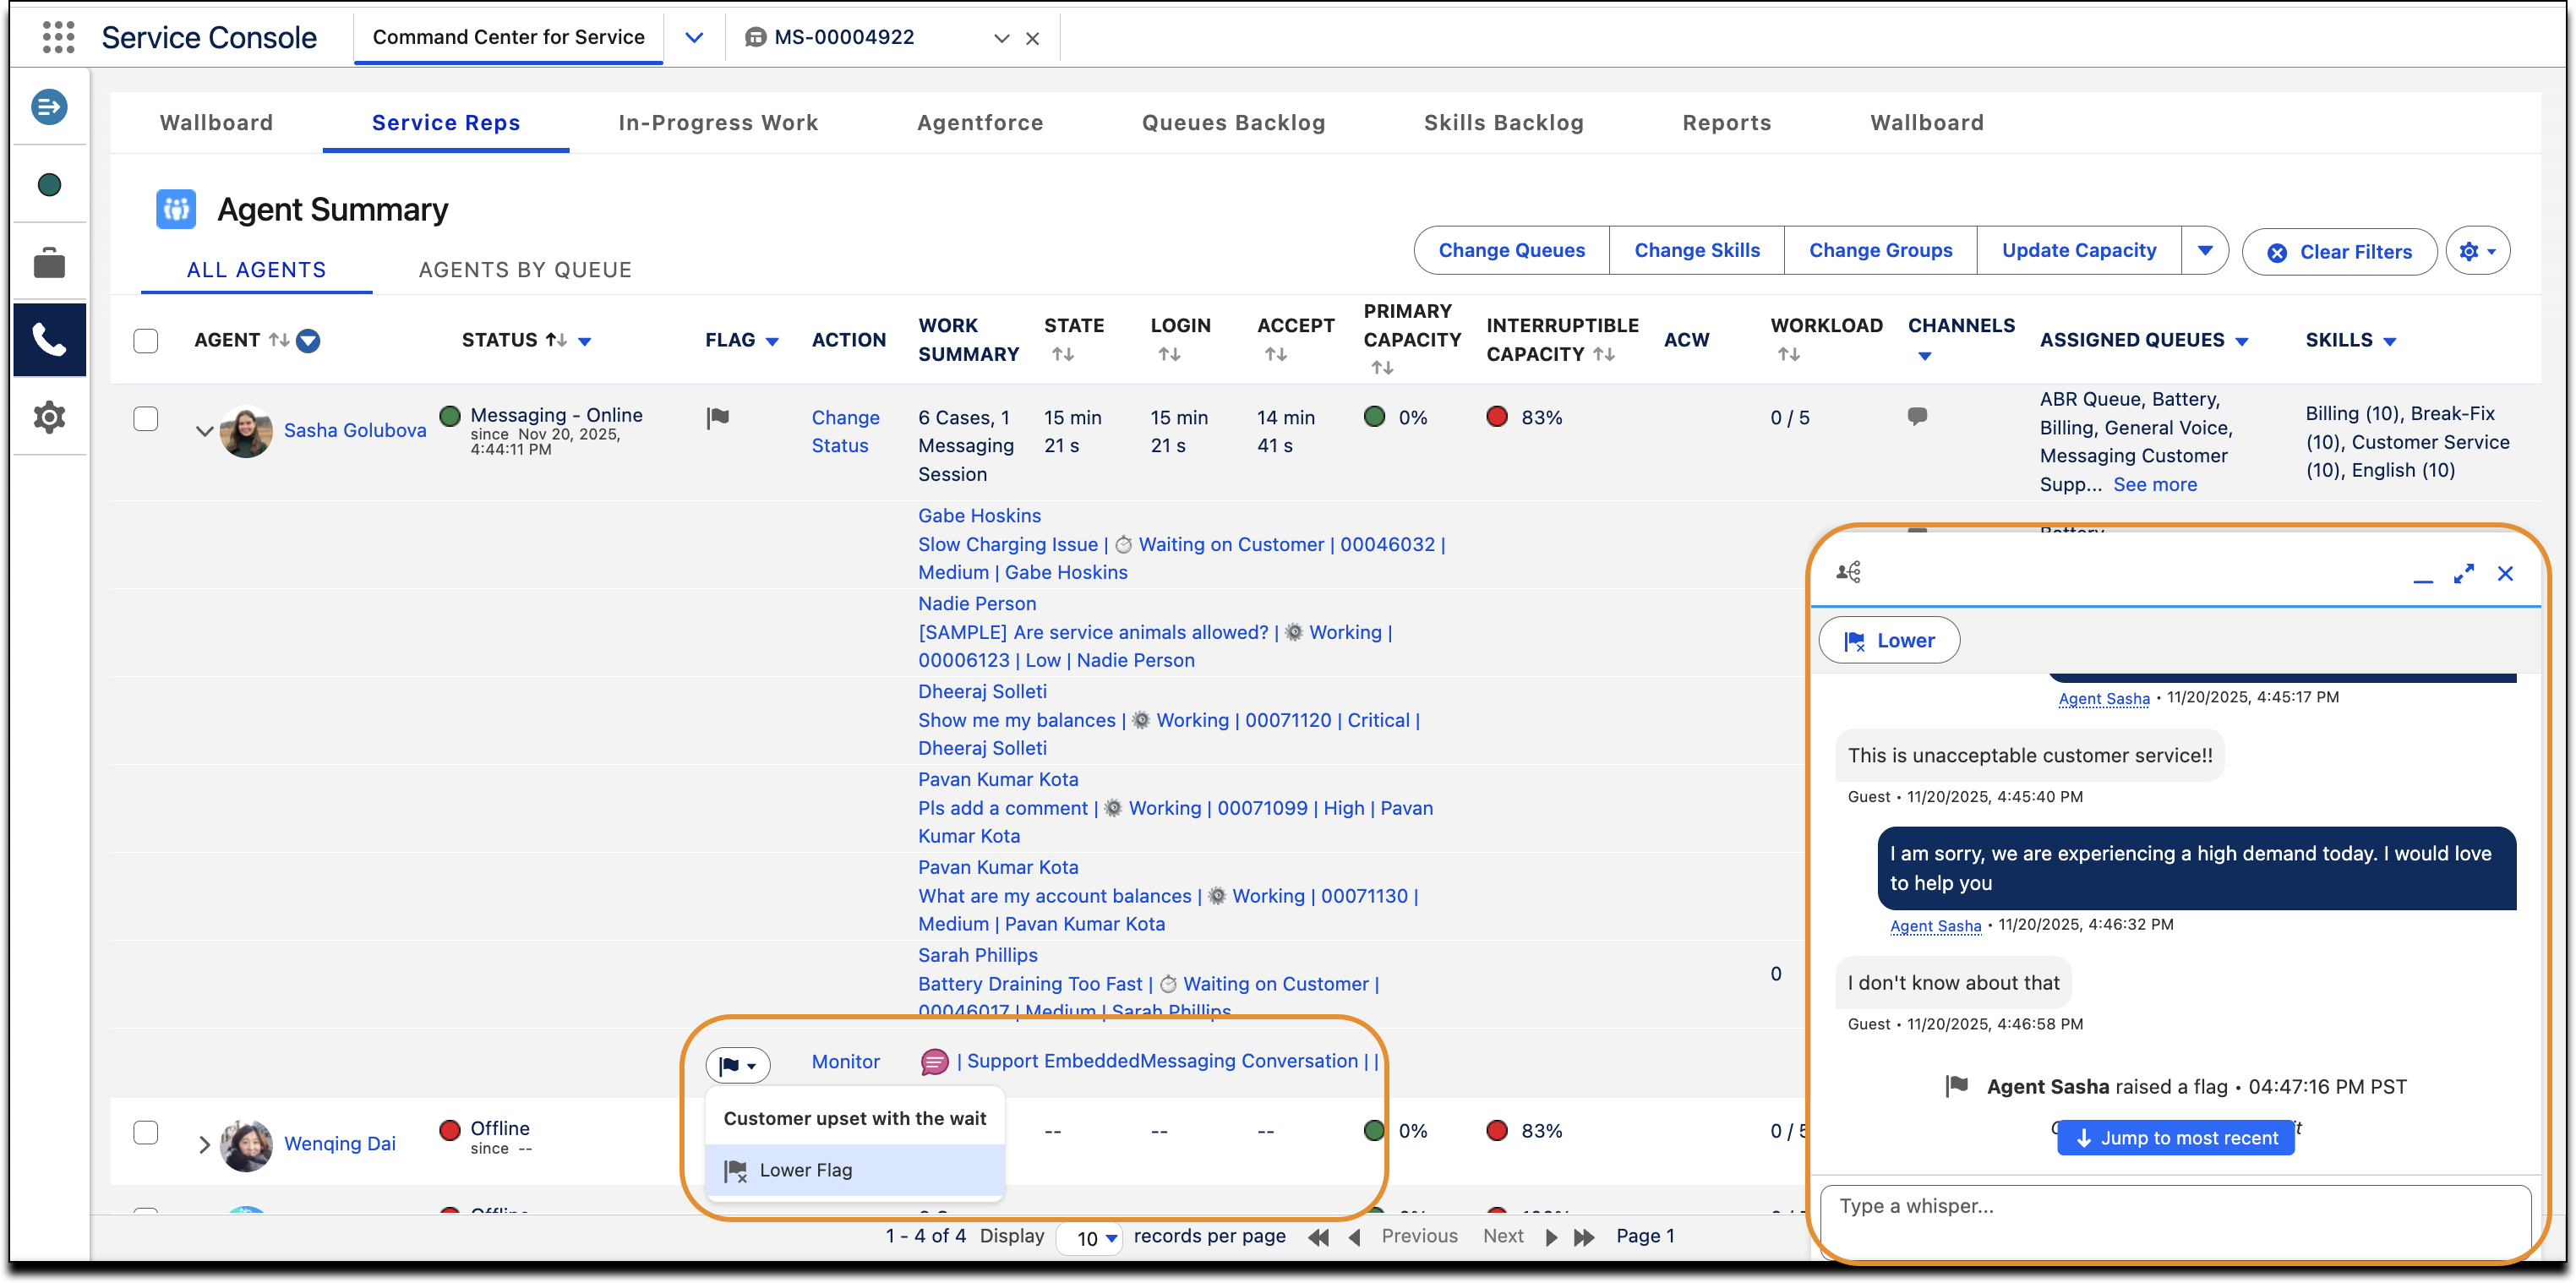2576x1283 pixels.
Task: Open the table settings gear dropdown
Action: pyautogui.click(x=2477, y=251)
